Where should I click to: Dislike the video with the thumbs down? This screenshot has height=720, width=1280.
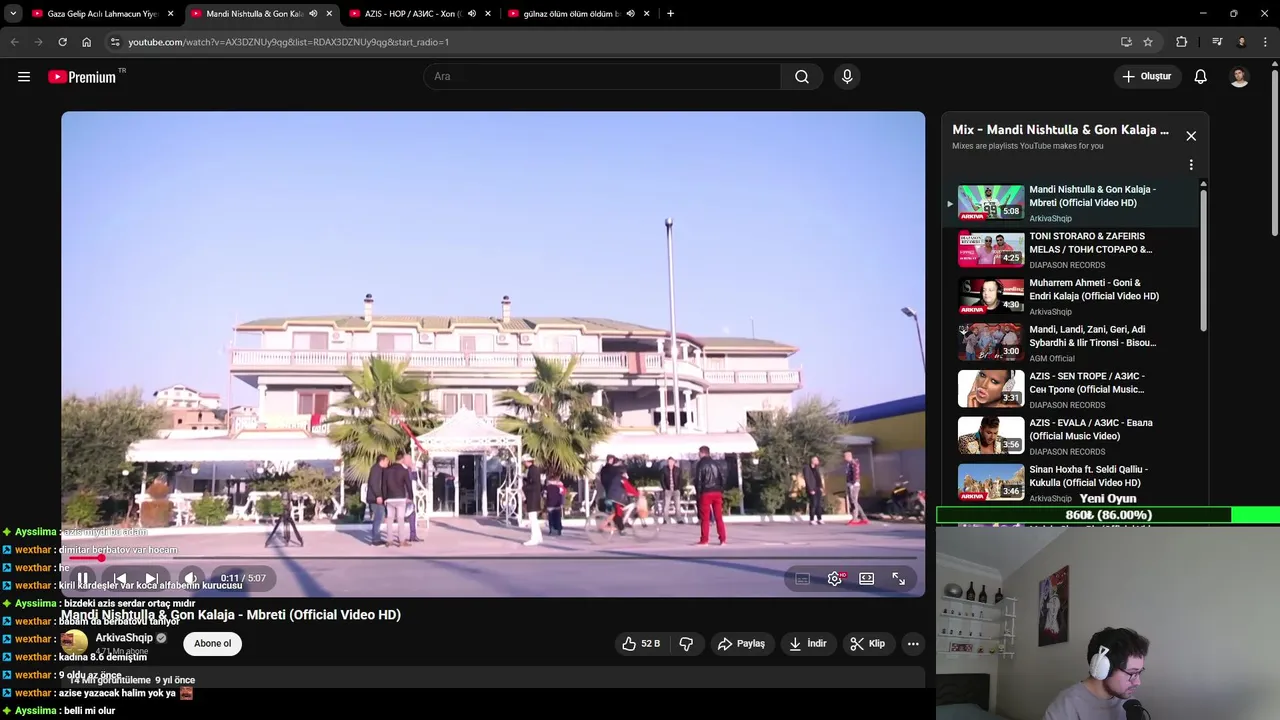tap(686, 644)
